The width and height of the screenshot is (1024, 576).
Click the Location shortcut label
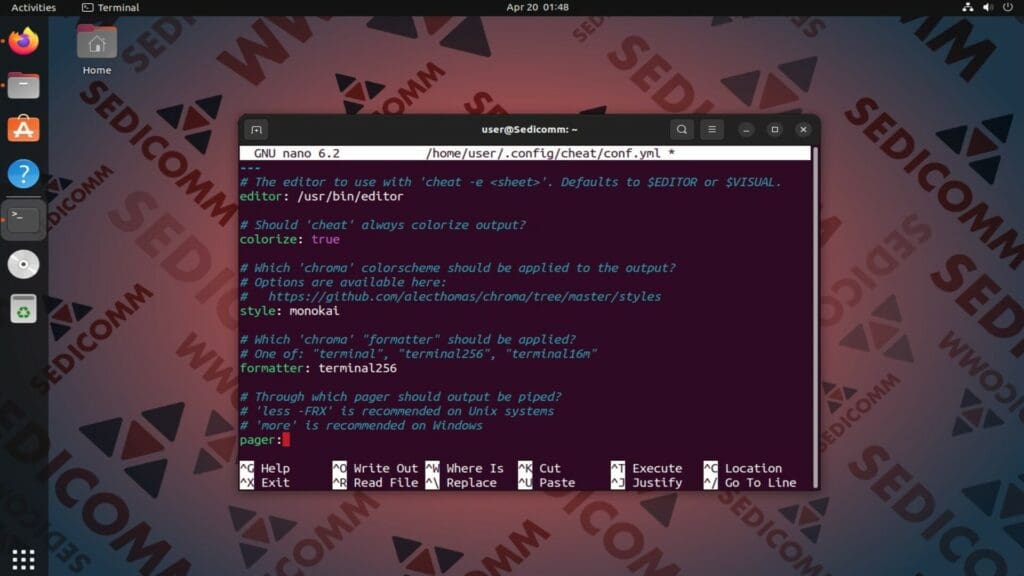[x=753, y=468]
